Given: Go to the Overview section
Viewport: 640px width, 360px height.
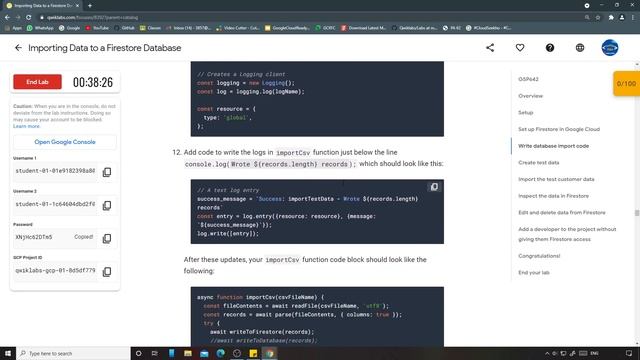Looking at the screenshot, I should point(531,96).
